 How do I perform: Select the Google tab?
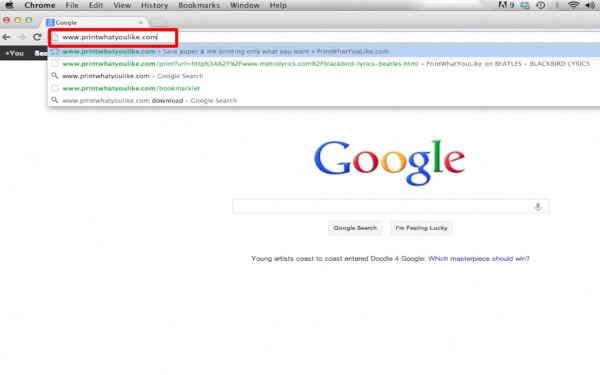point(94,23)
